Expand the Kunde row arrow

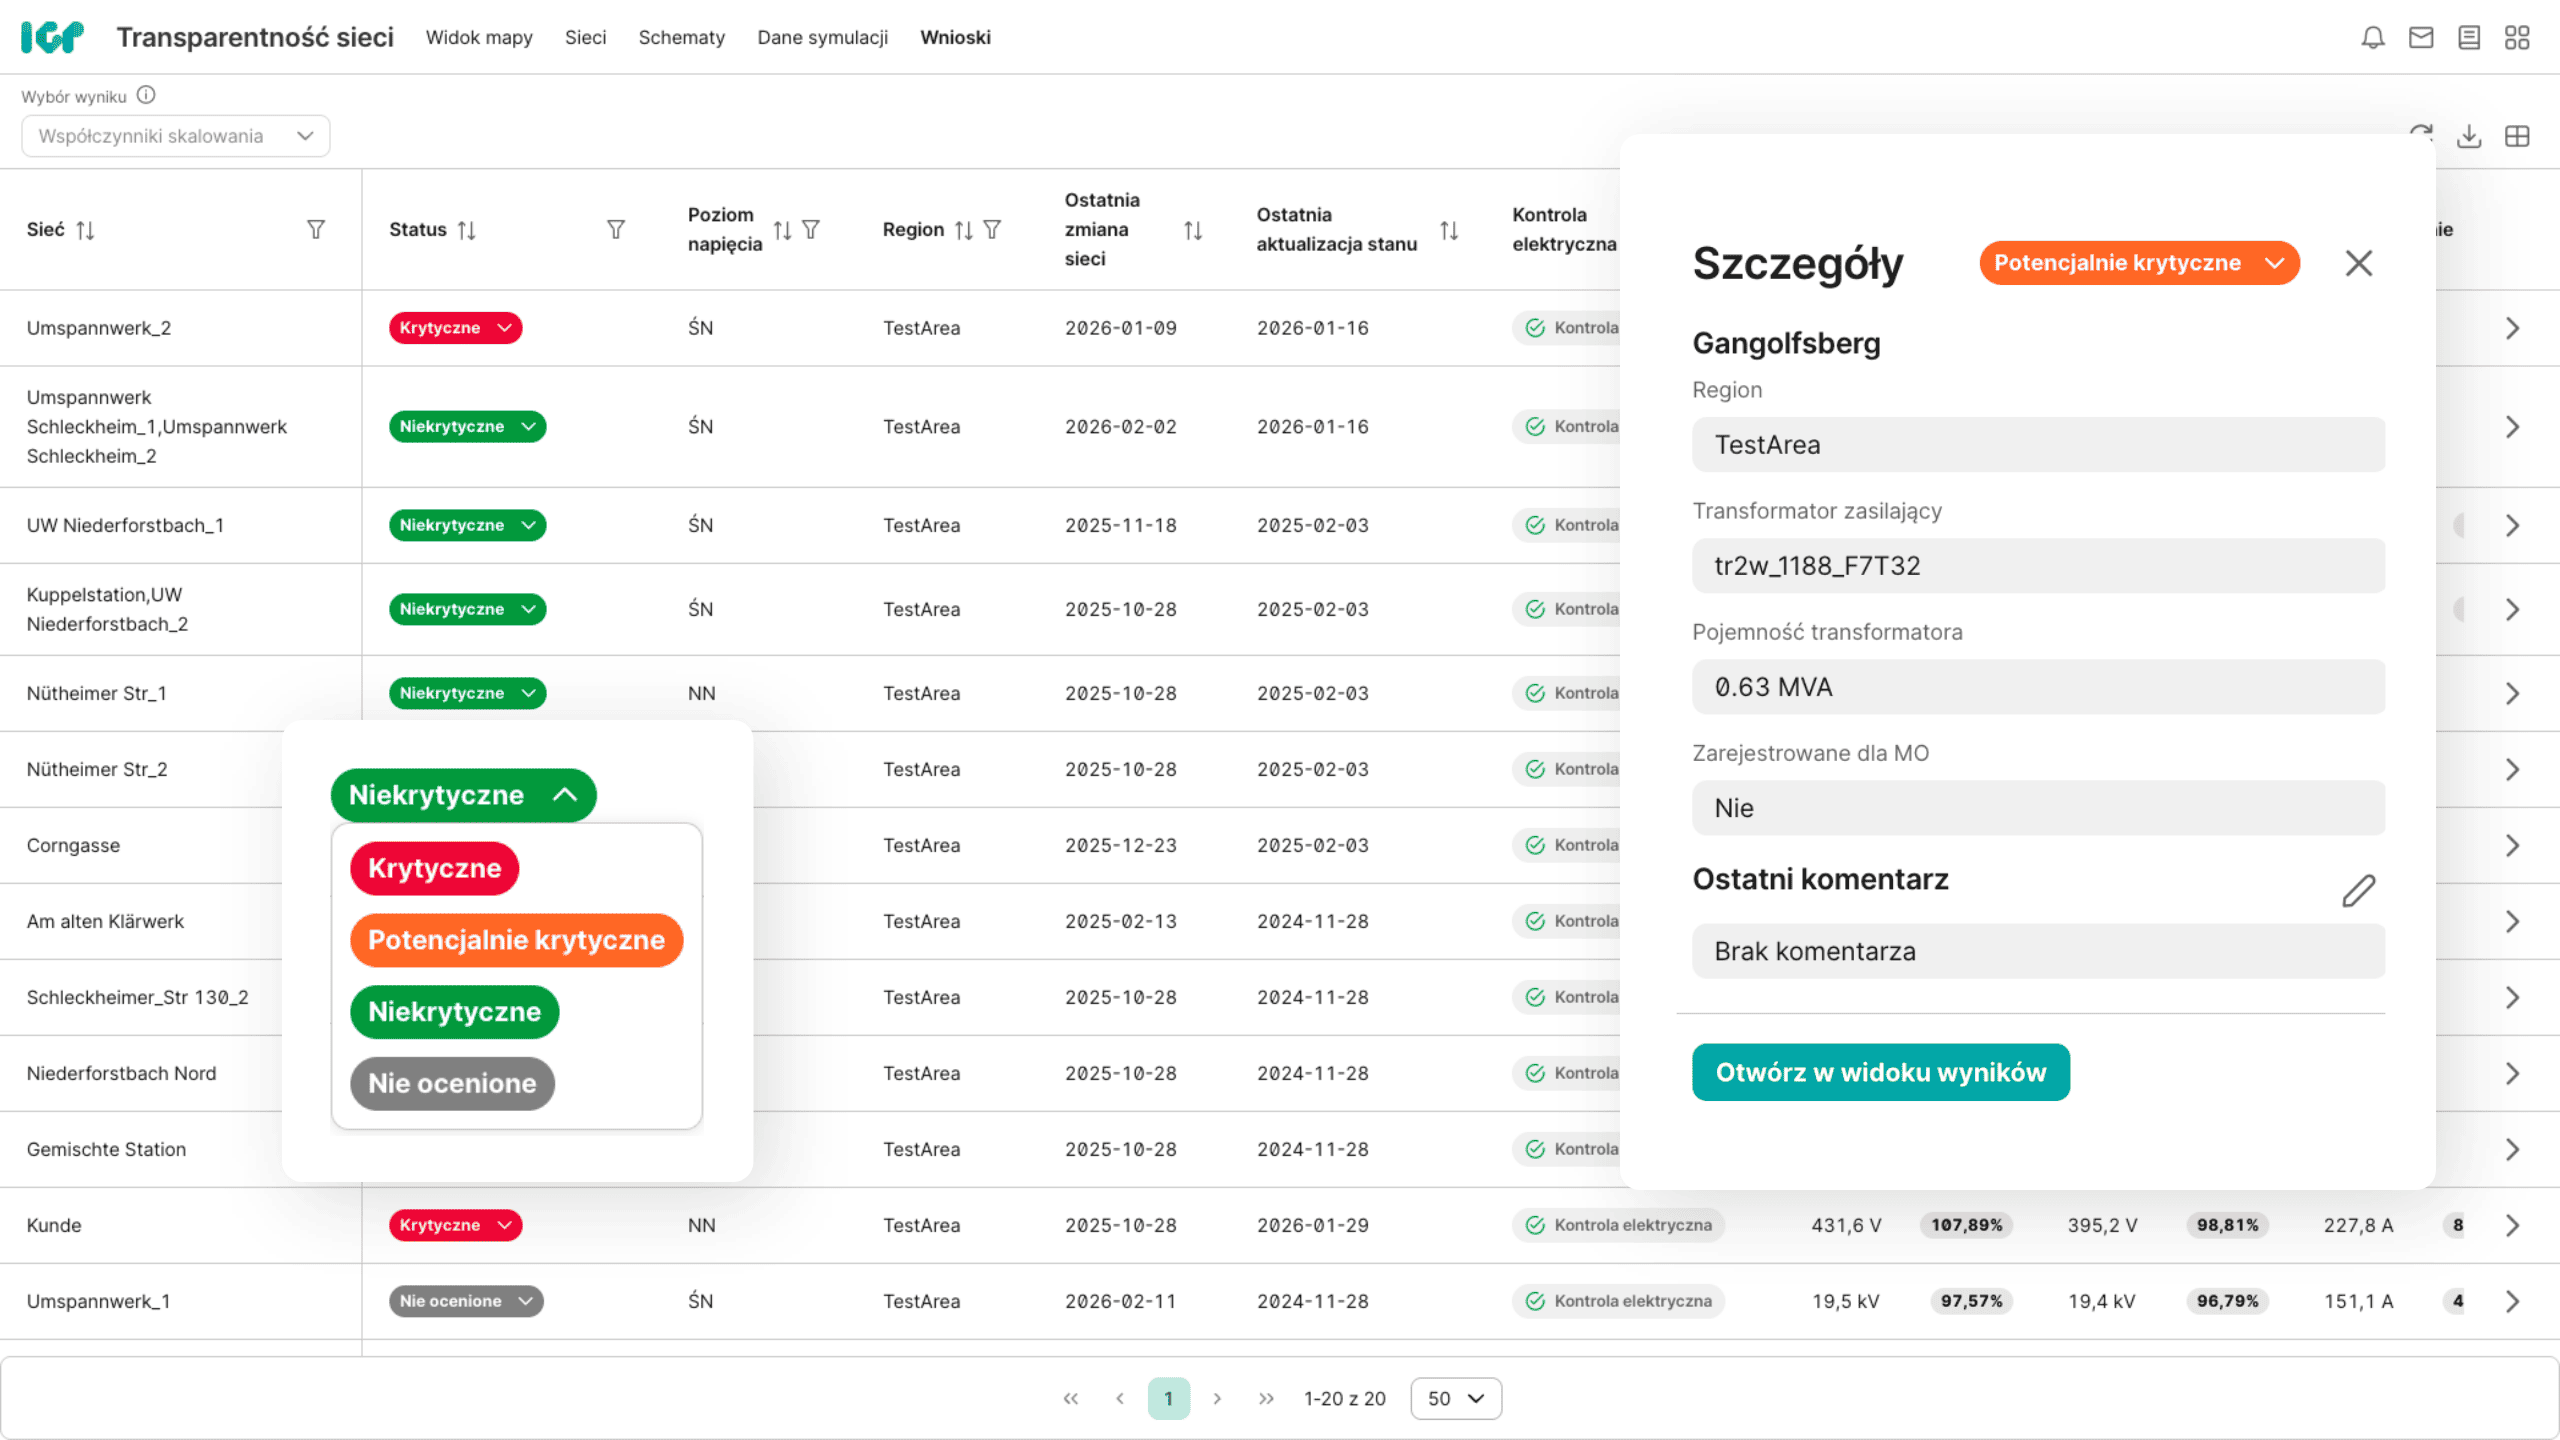tap(2512, 1225)
